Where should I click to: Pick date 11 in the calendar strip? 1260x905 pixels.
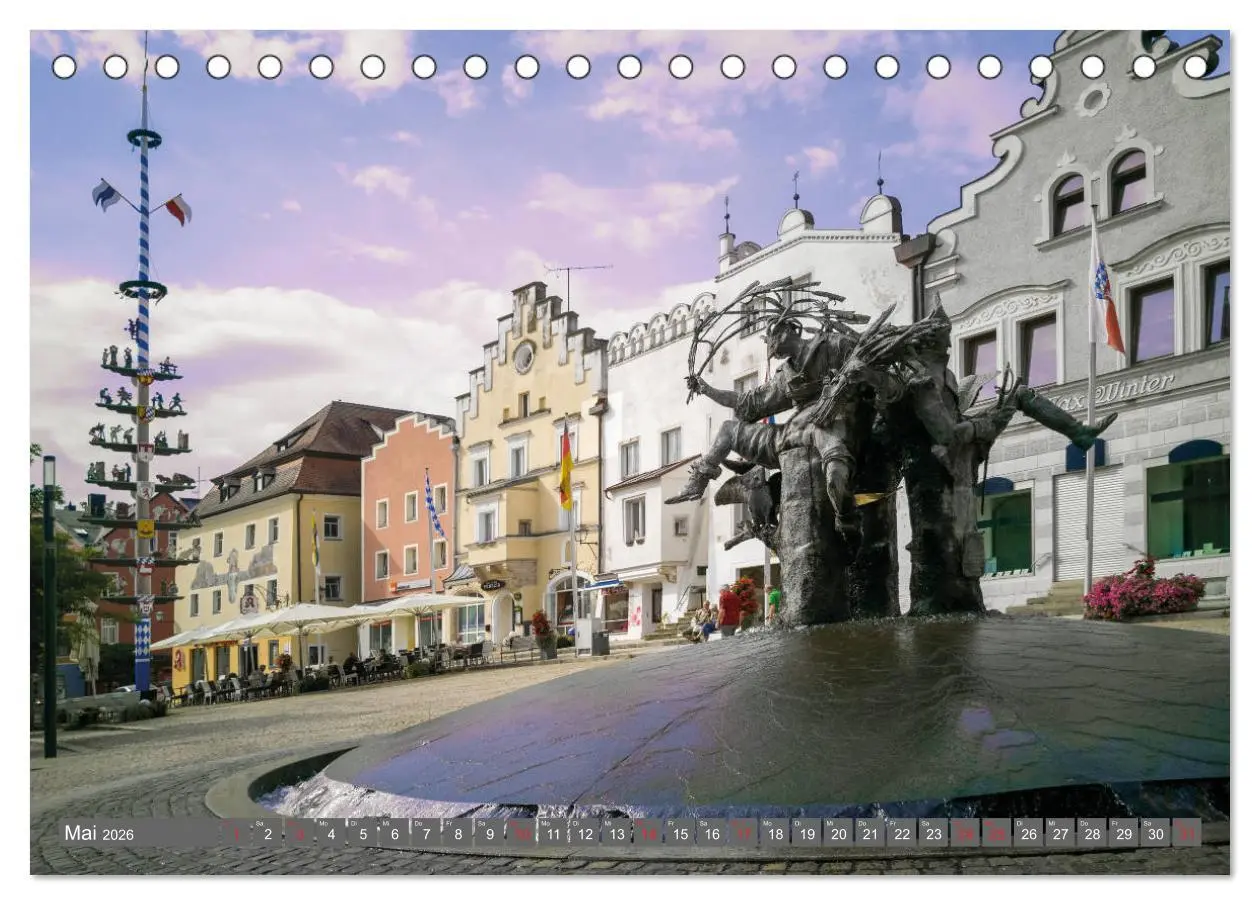tap(552, 832)
